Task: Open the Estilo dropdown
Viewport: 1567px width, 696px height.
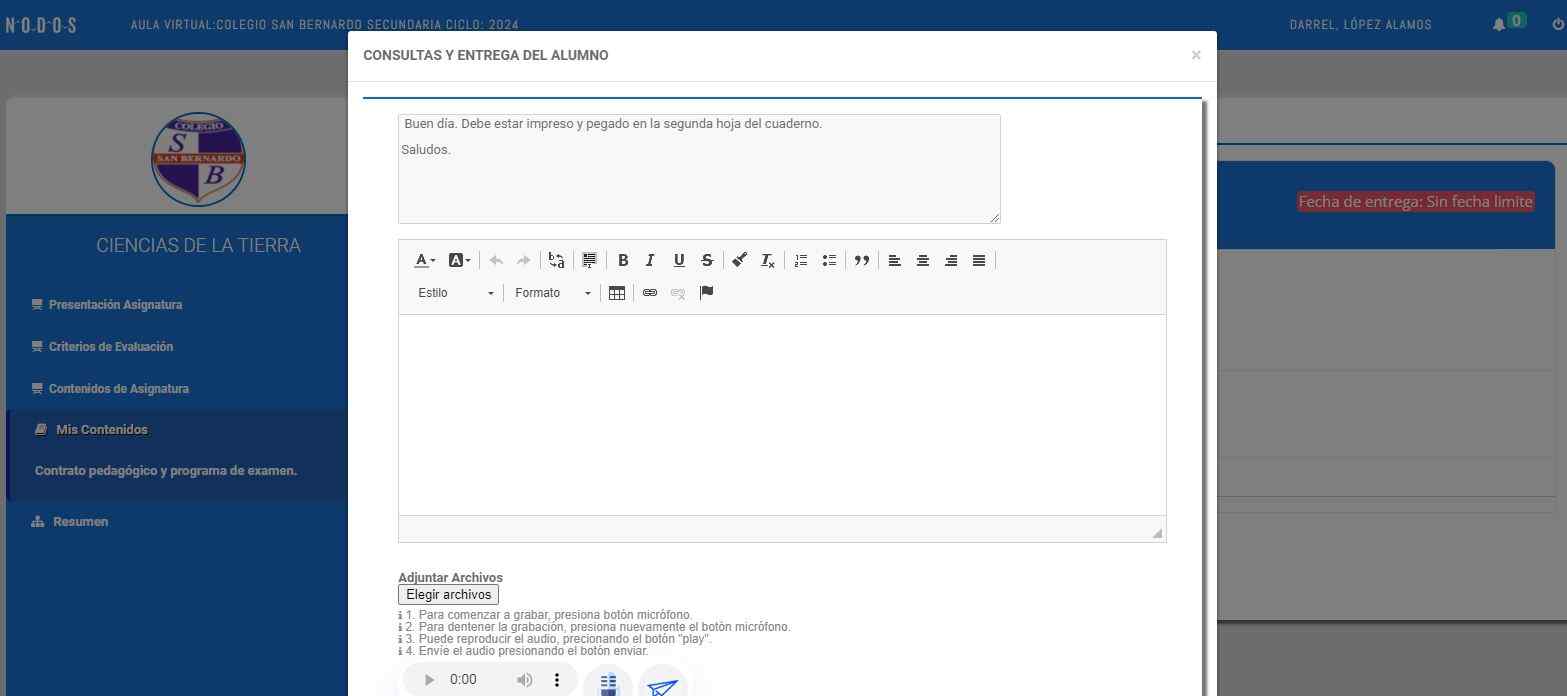Action: click(x=455, y=293)
